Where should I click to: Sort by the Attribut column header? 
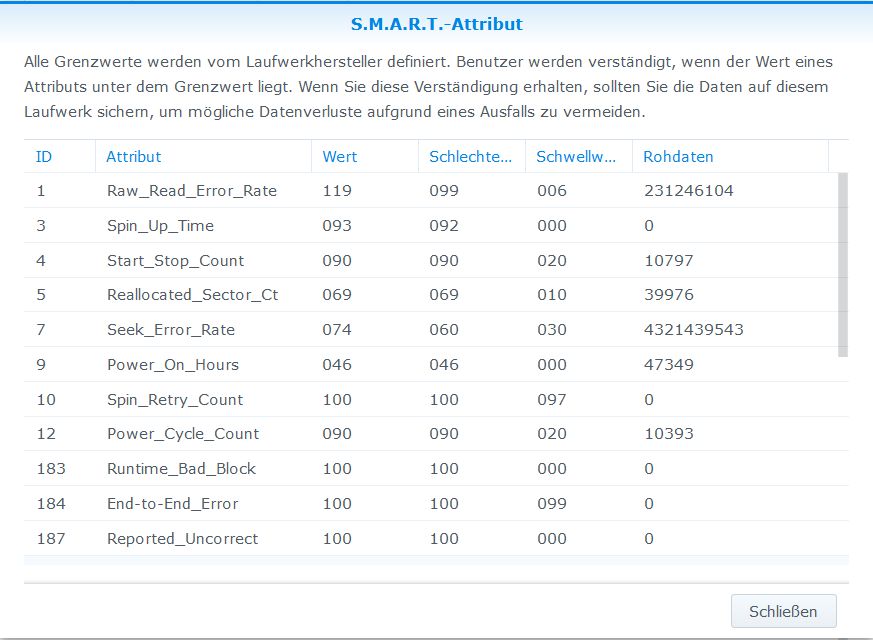click(x=203, y=156)
